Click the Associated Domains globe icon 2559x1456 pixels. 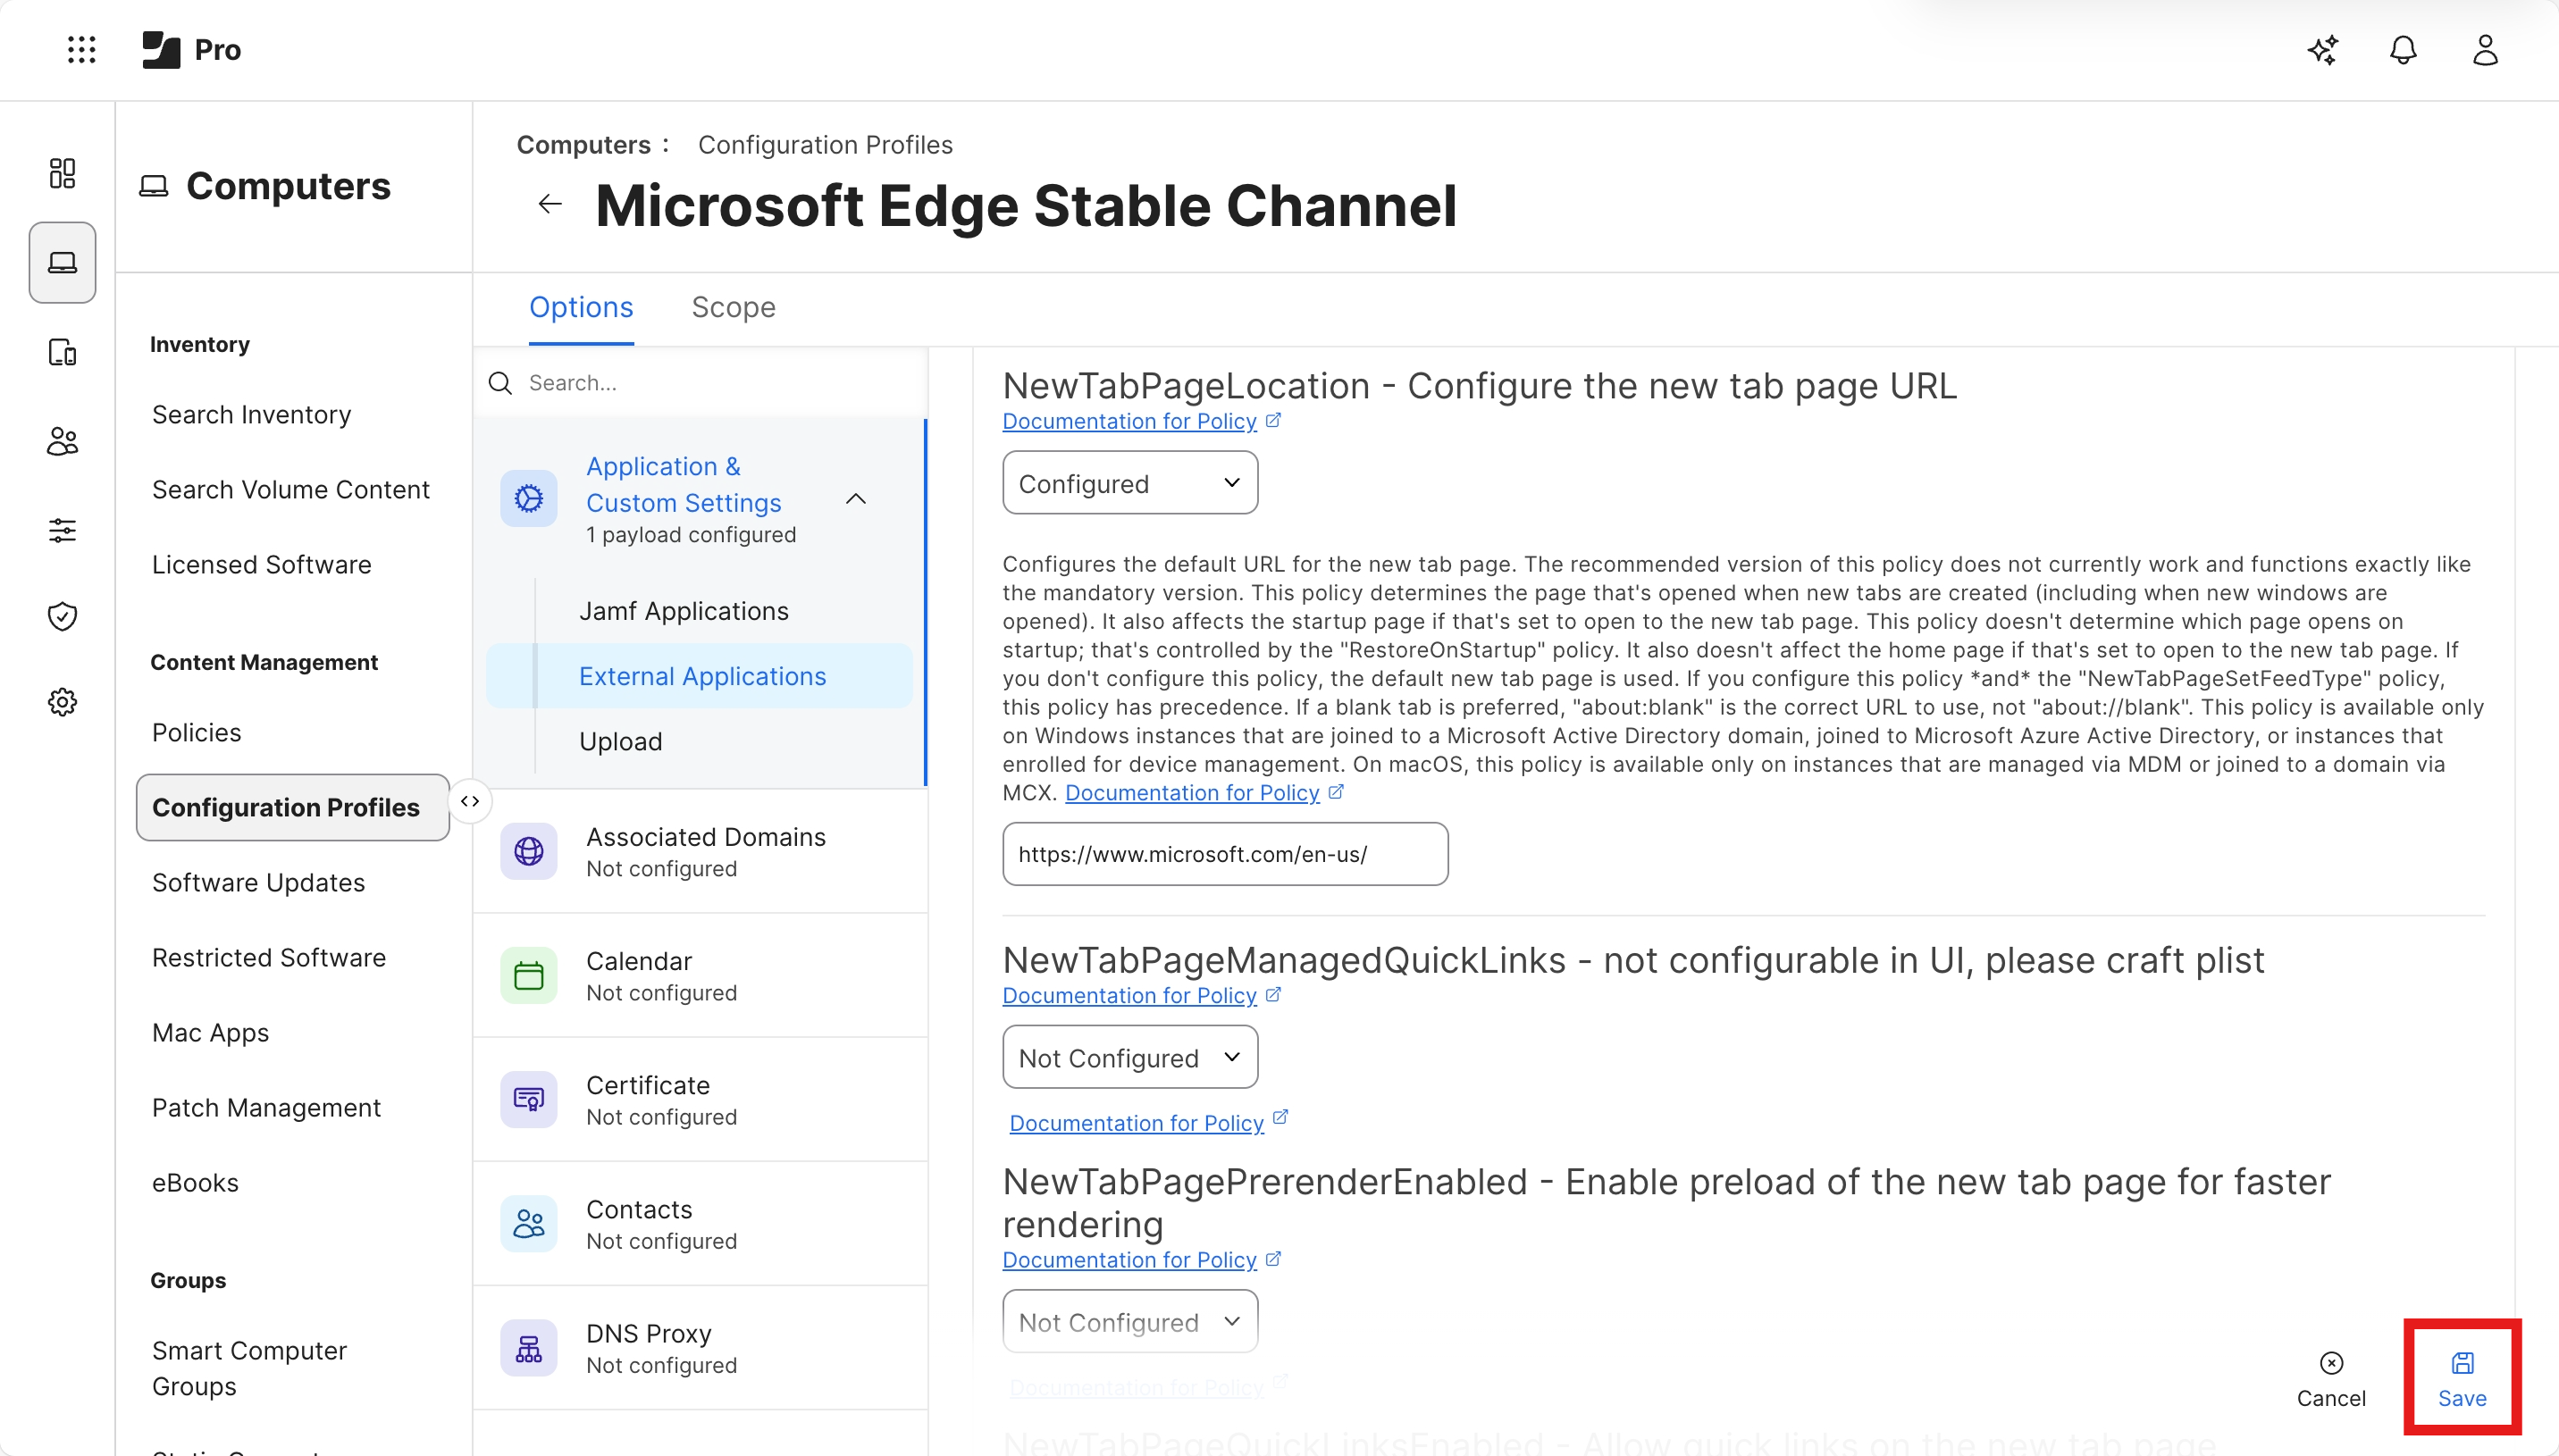pyautogui.click(x=529, y=851)
